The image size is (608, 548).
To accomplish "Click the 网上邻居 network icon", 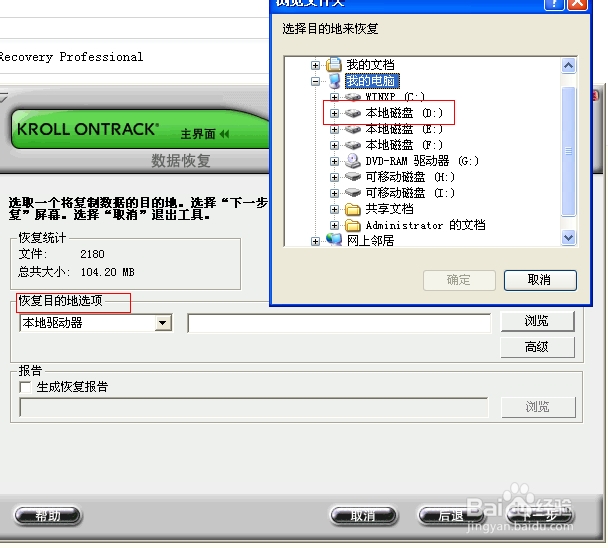I will [x=334, y=240].
